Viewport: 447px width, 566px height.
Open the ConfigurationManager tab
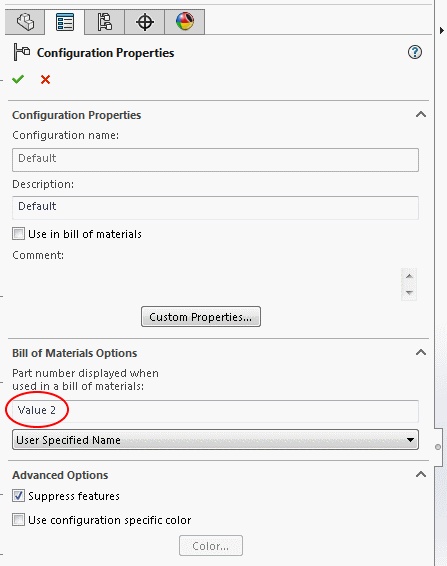pyautogui.click(x=104, y=22)
